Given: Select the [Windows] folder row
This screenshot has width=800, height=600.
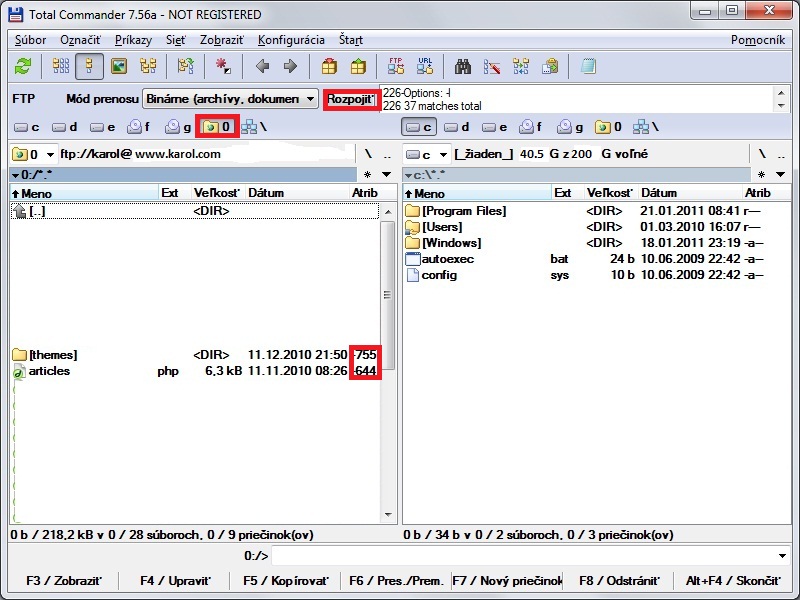Looking at the screenshot, I should coord(596,243).
